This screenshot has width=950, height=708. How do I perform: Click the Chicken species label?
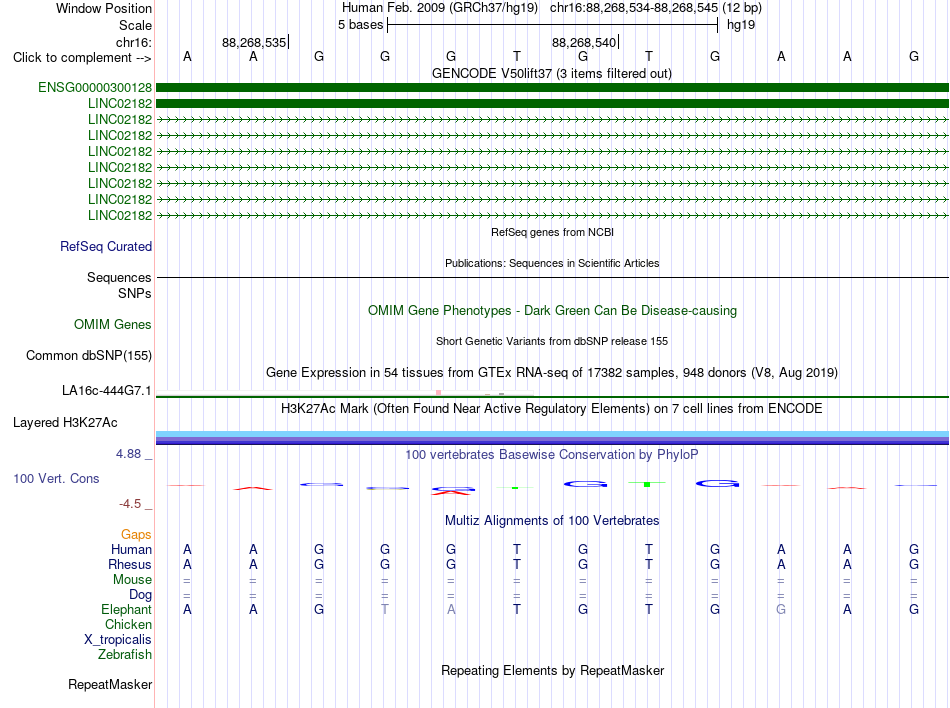tap(128, 624)
